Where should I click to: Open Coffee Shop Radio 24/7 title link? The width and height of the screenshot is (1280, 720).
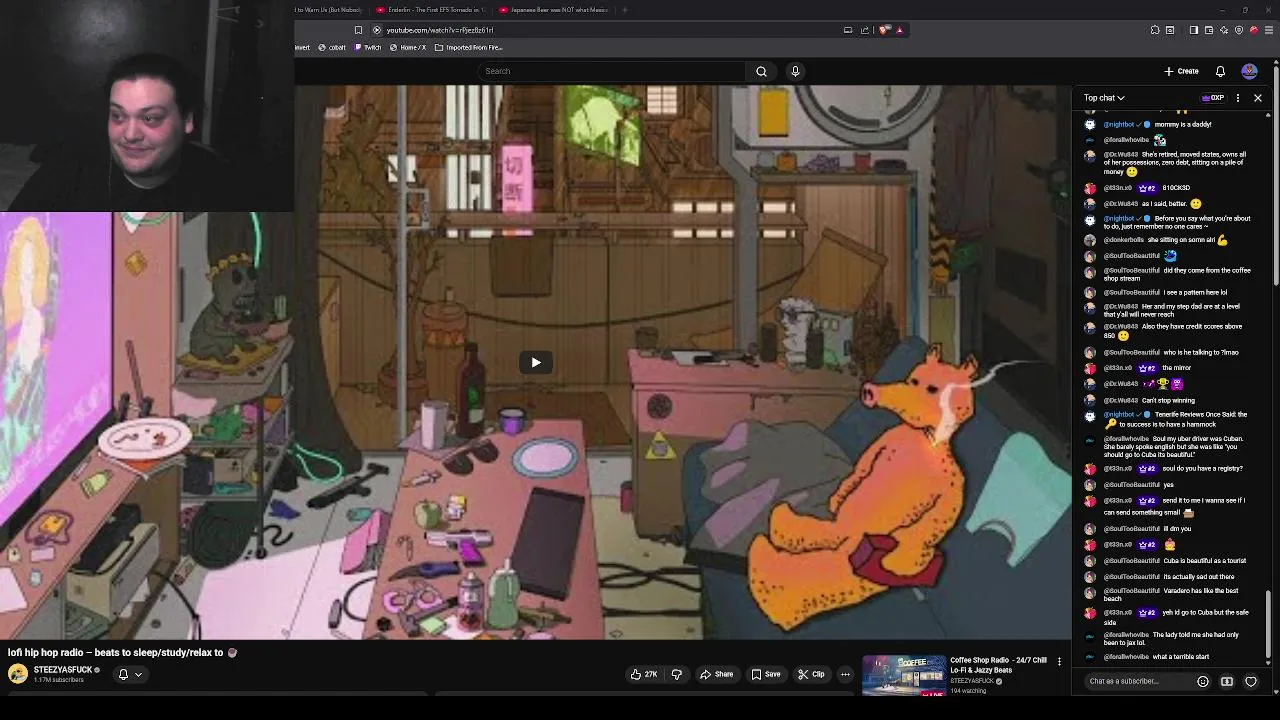click(998, 665)
